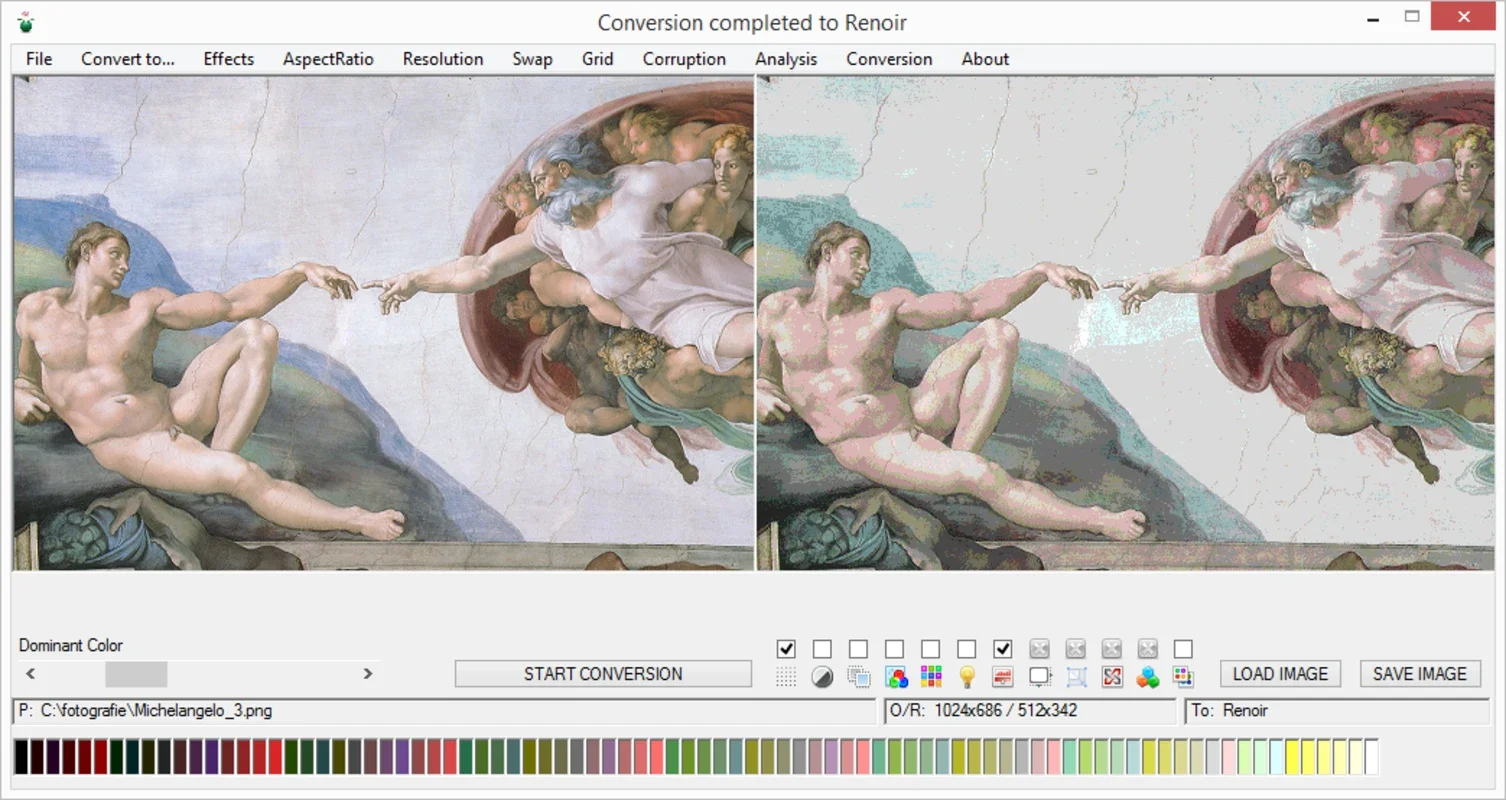This screenshot has height=800, width=1506.
Task: Click the blue selection frame icon
Action: pyautogui.click(x=1076, y=677)
